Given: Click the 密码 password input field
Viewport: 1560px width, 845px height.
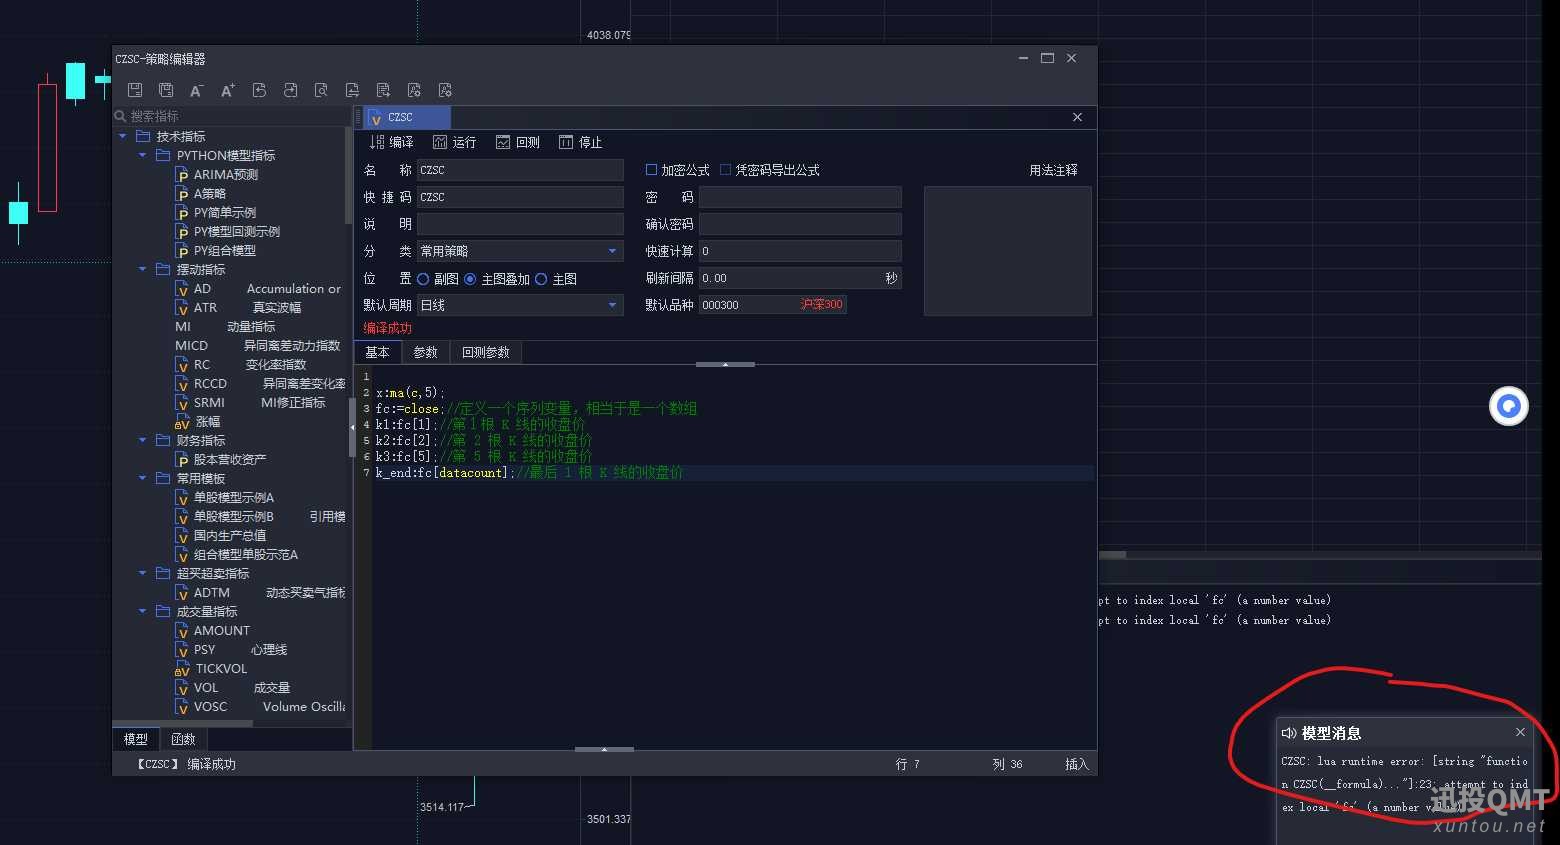Looking at the screenshot, I should coord(800,197).
